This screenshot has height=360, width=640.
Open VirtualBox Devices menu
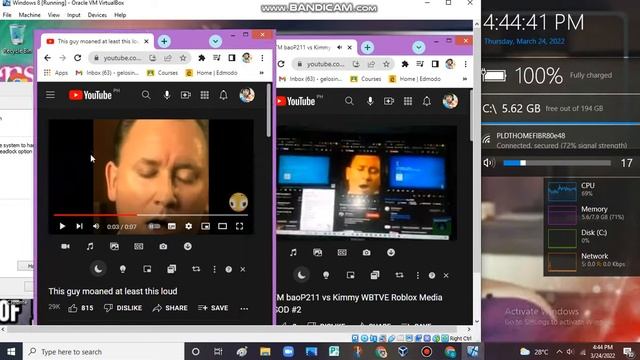coord(97,15)
